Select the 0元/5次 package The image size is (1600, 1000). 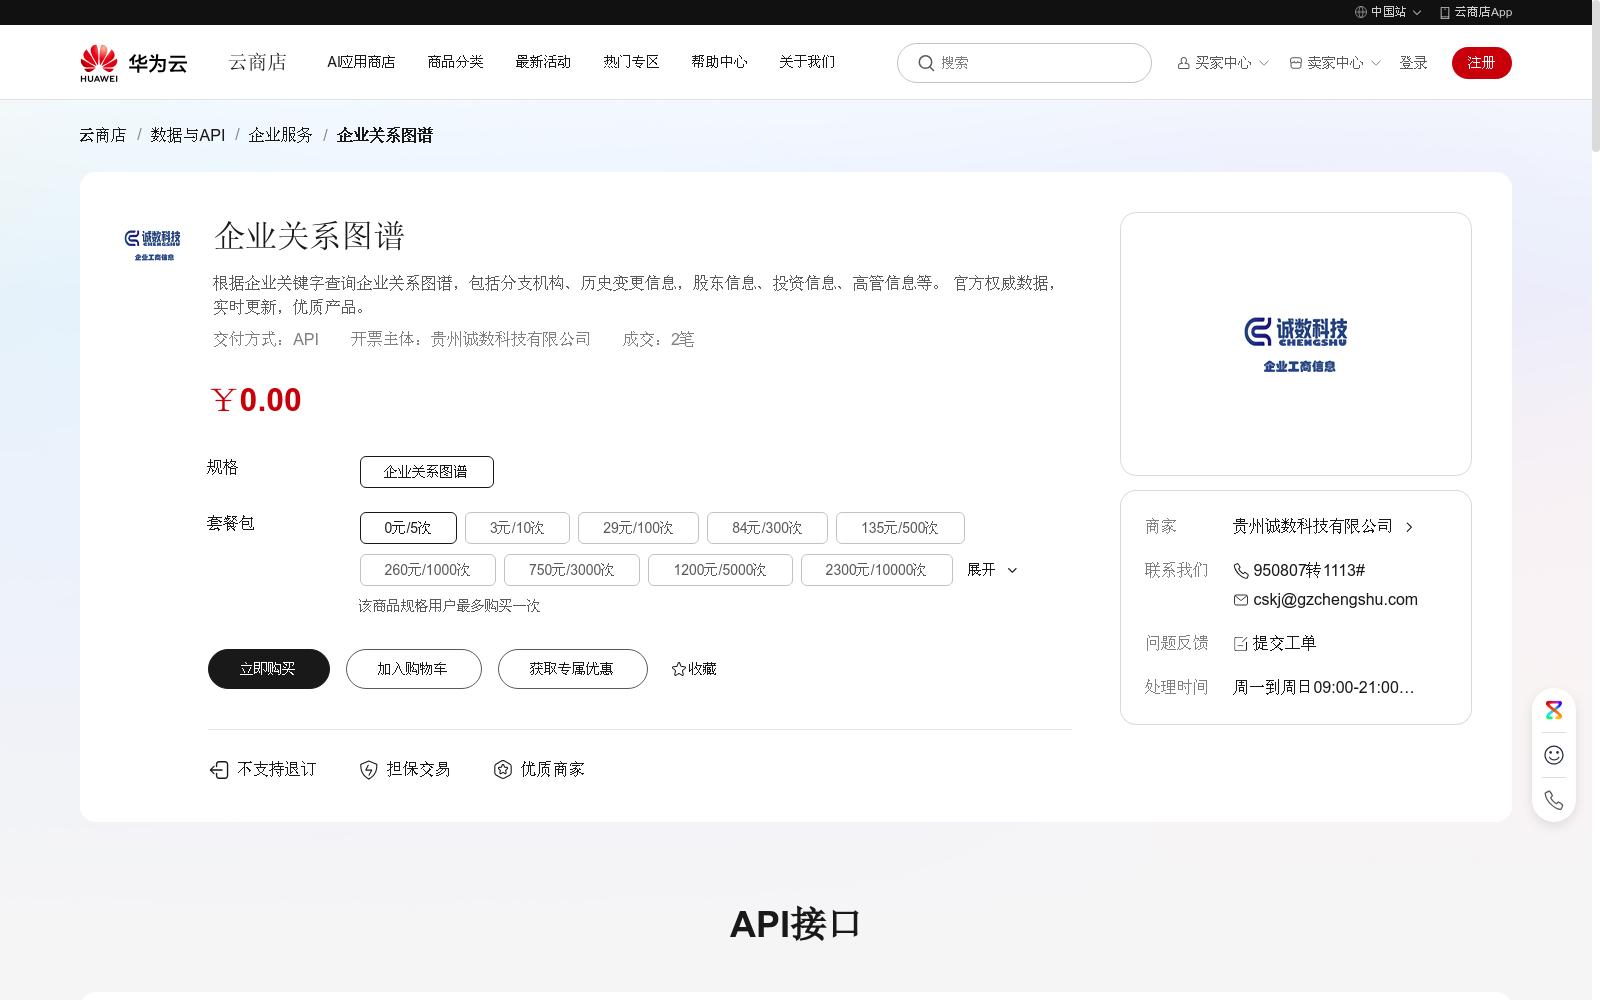[x=408, y=528]
